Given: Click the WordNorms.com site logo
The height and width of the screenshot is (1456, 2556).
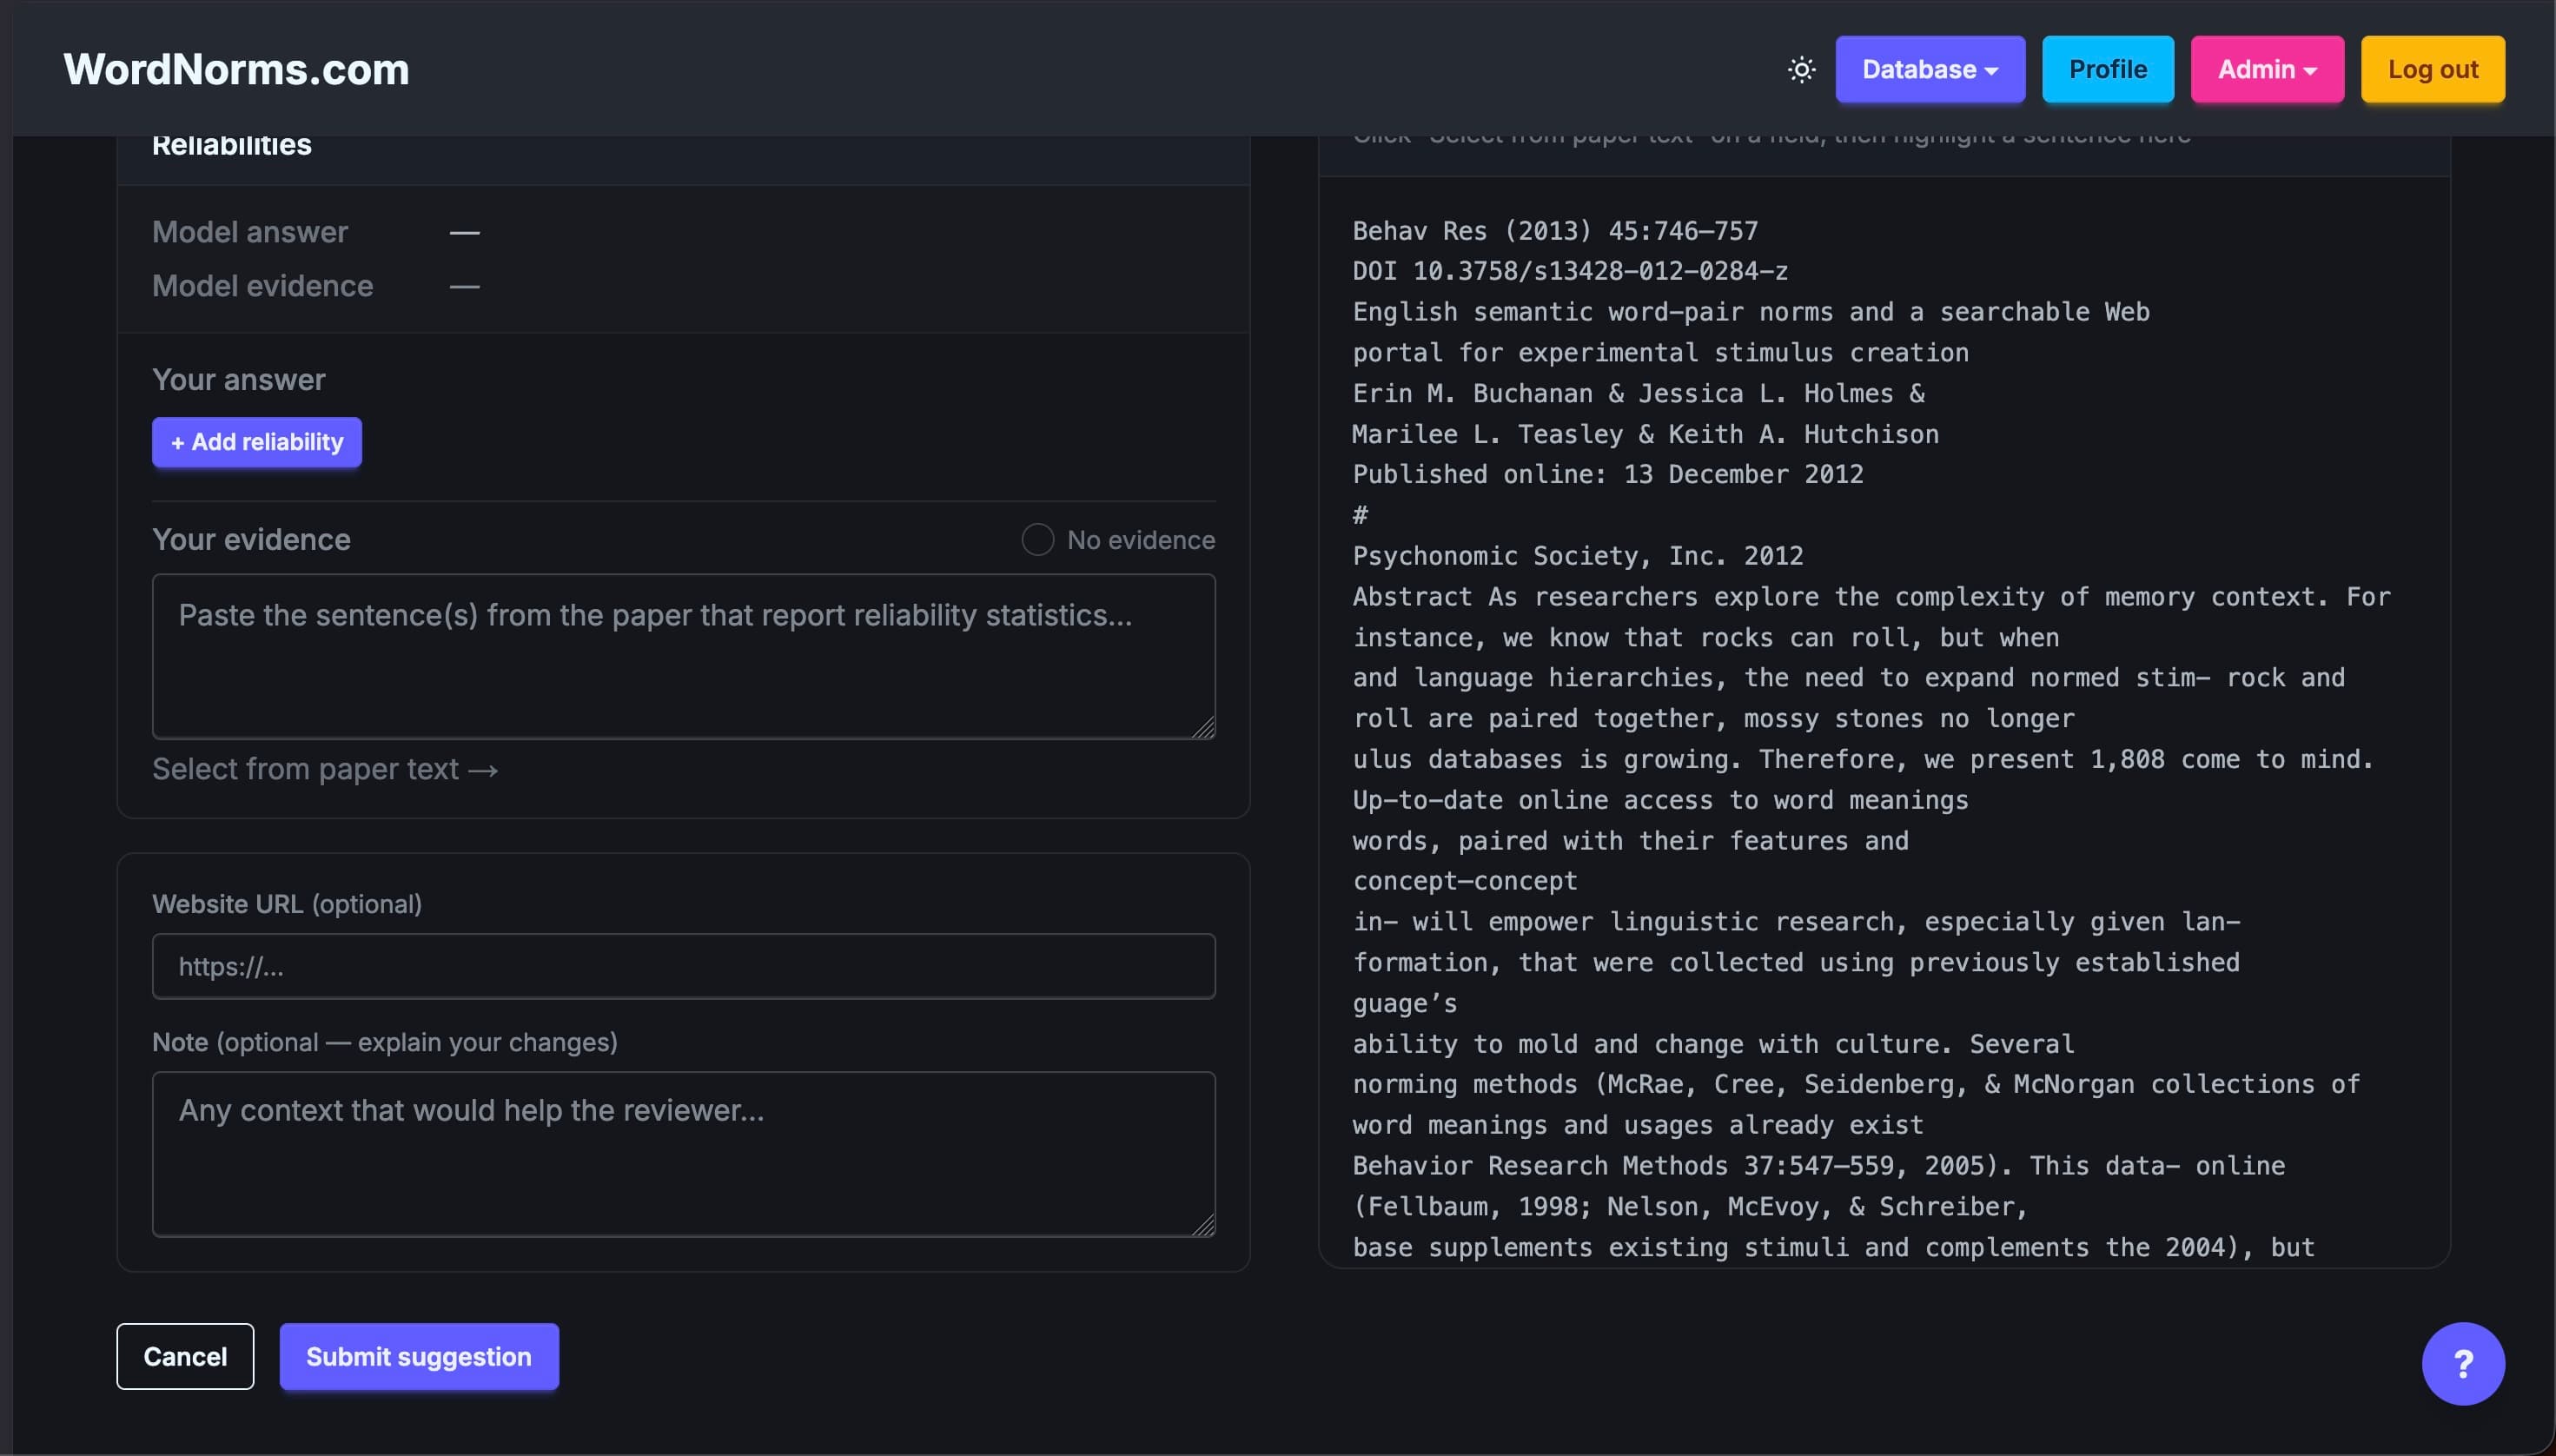Looking at the screenshot, I should (236, 69).
